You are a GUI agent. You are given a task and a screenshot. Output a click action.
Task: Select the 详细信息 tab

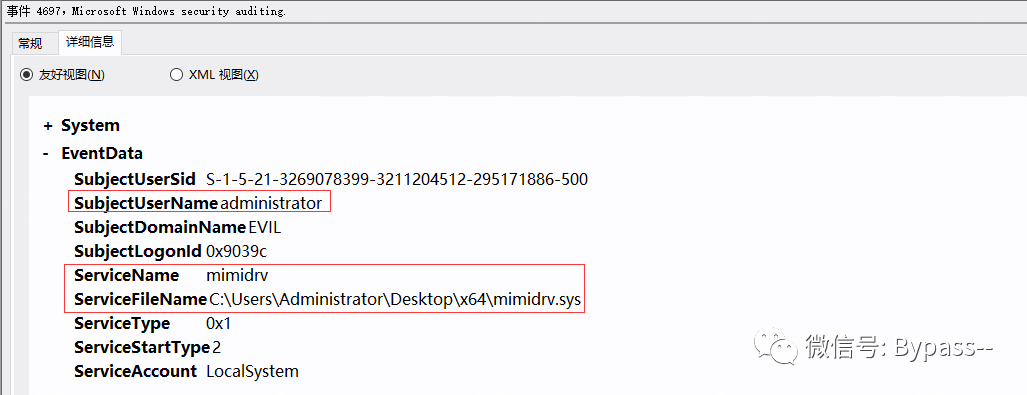(x=90, y=42)
